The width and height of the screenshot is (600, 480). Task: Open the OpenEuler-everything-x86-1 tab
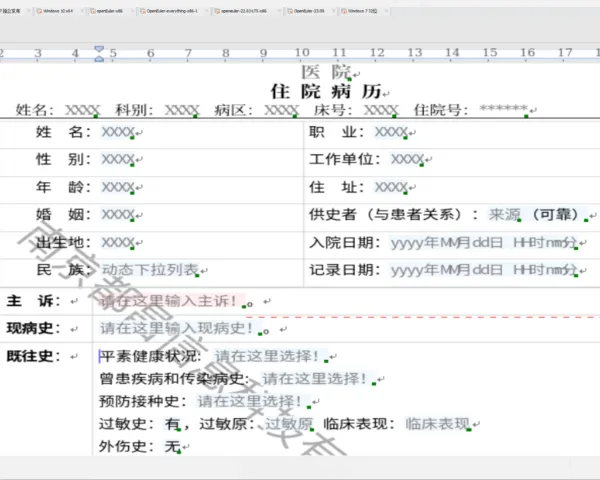point(172,11)
